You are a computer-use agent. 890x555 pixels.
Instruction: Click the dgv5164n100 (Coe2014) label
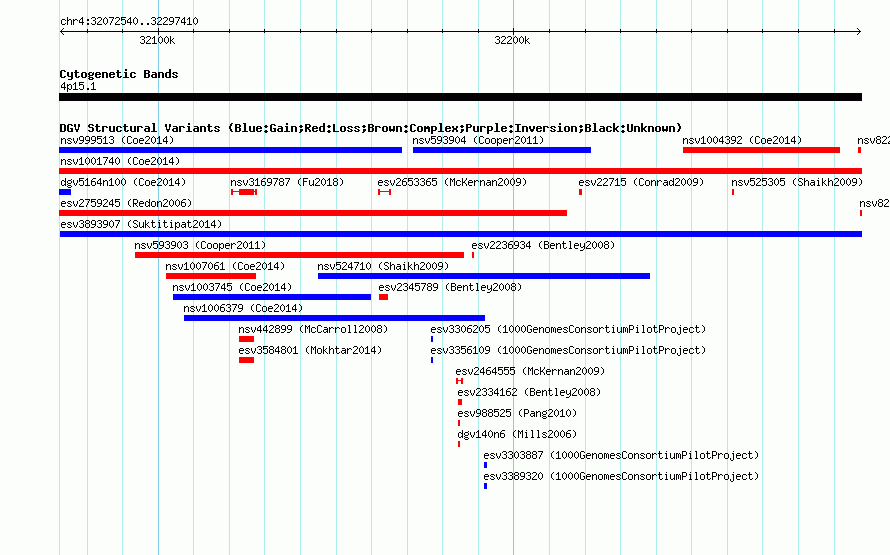click(123, 182)
